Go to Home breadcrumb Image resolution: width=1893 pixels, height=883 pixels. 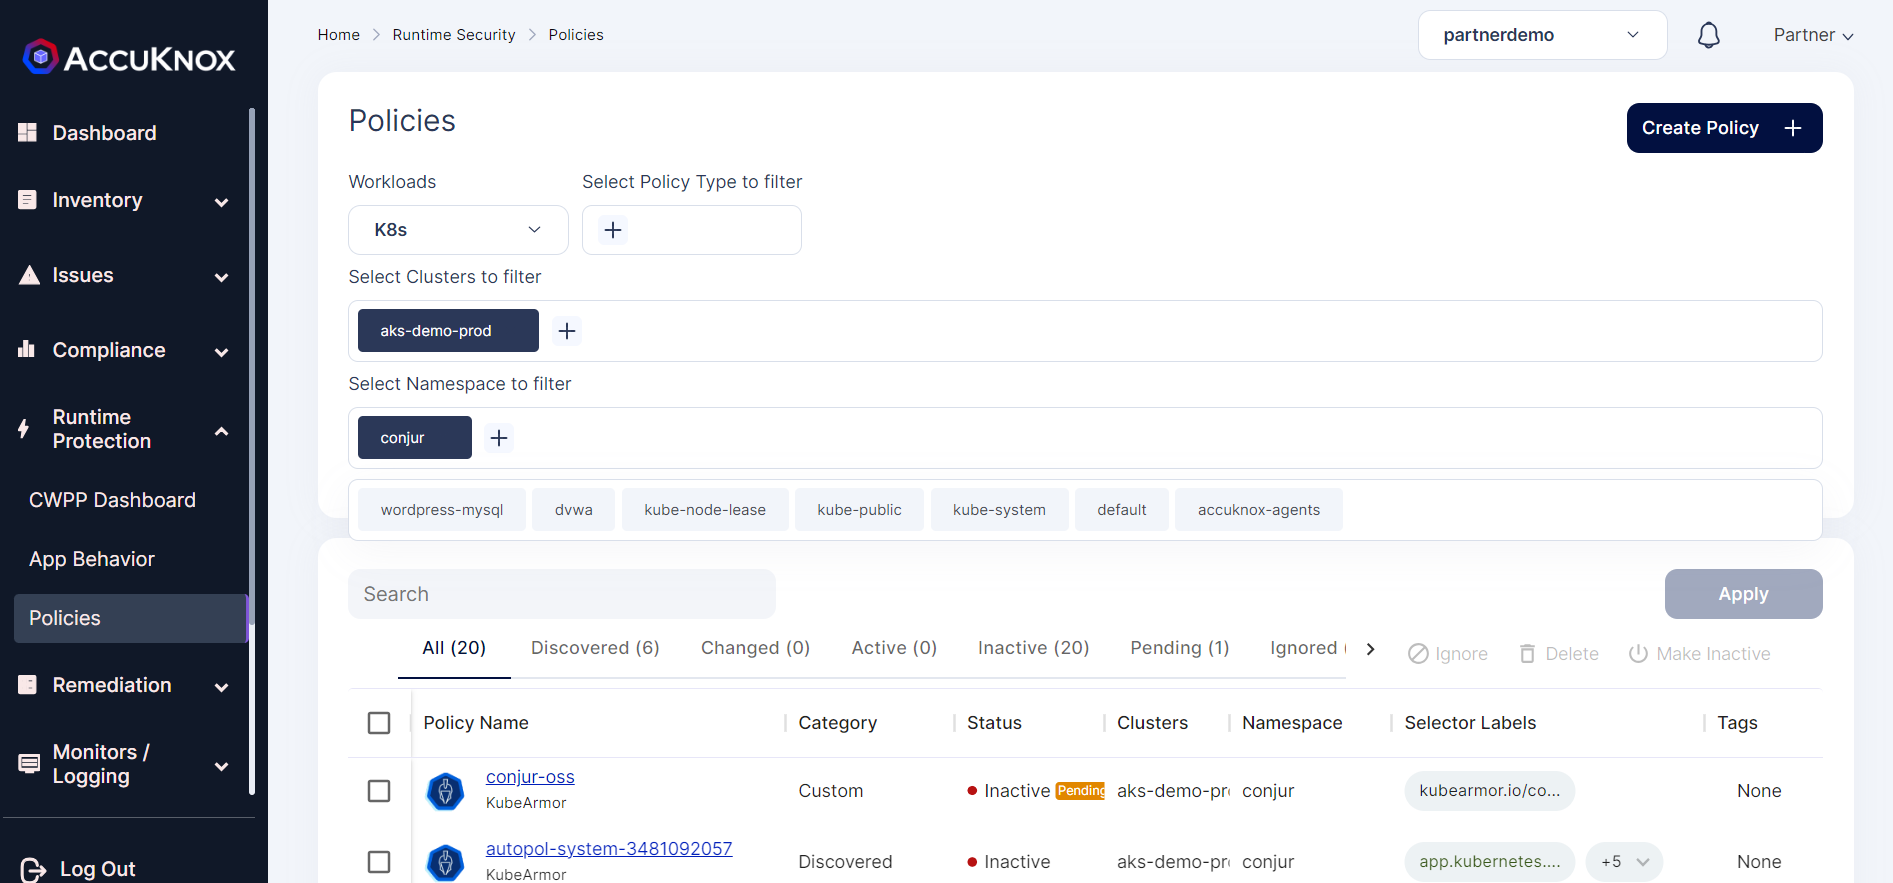click(339, 35)
